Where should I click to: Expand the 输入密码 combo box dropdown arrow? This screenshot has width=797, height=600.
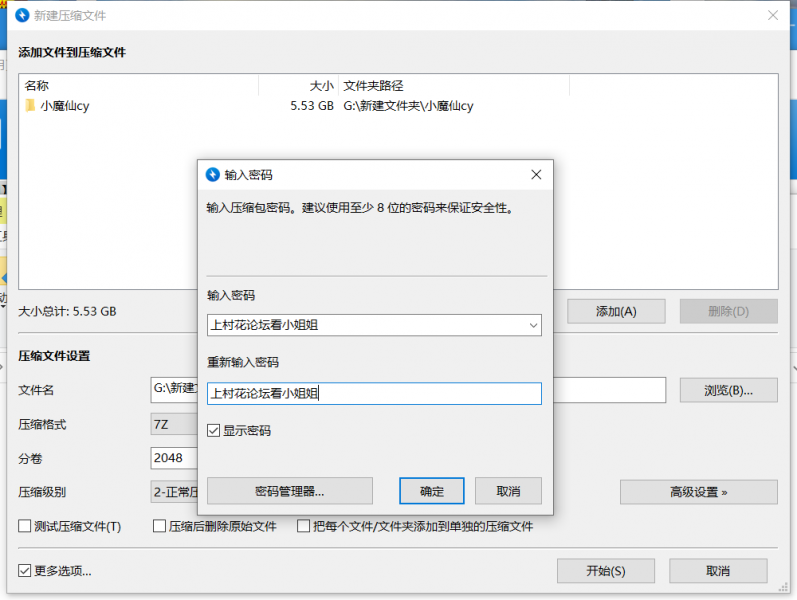click(532, 325)
